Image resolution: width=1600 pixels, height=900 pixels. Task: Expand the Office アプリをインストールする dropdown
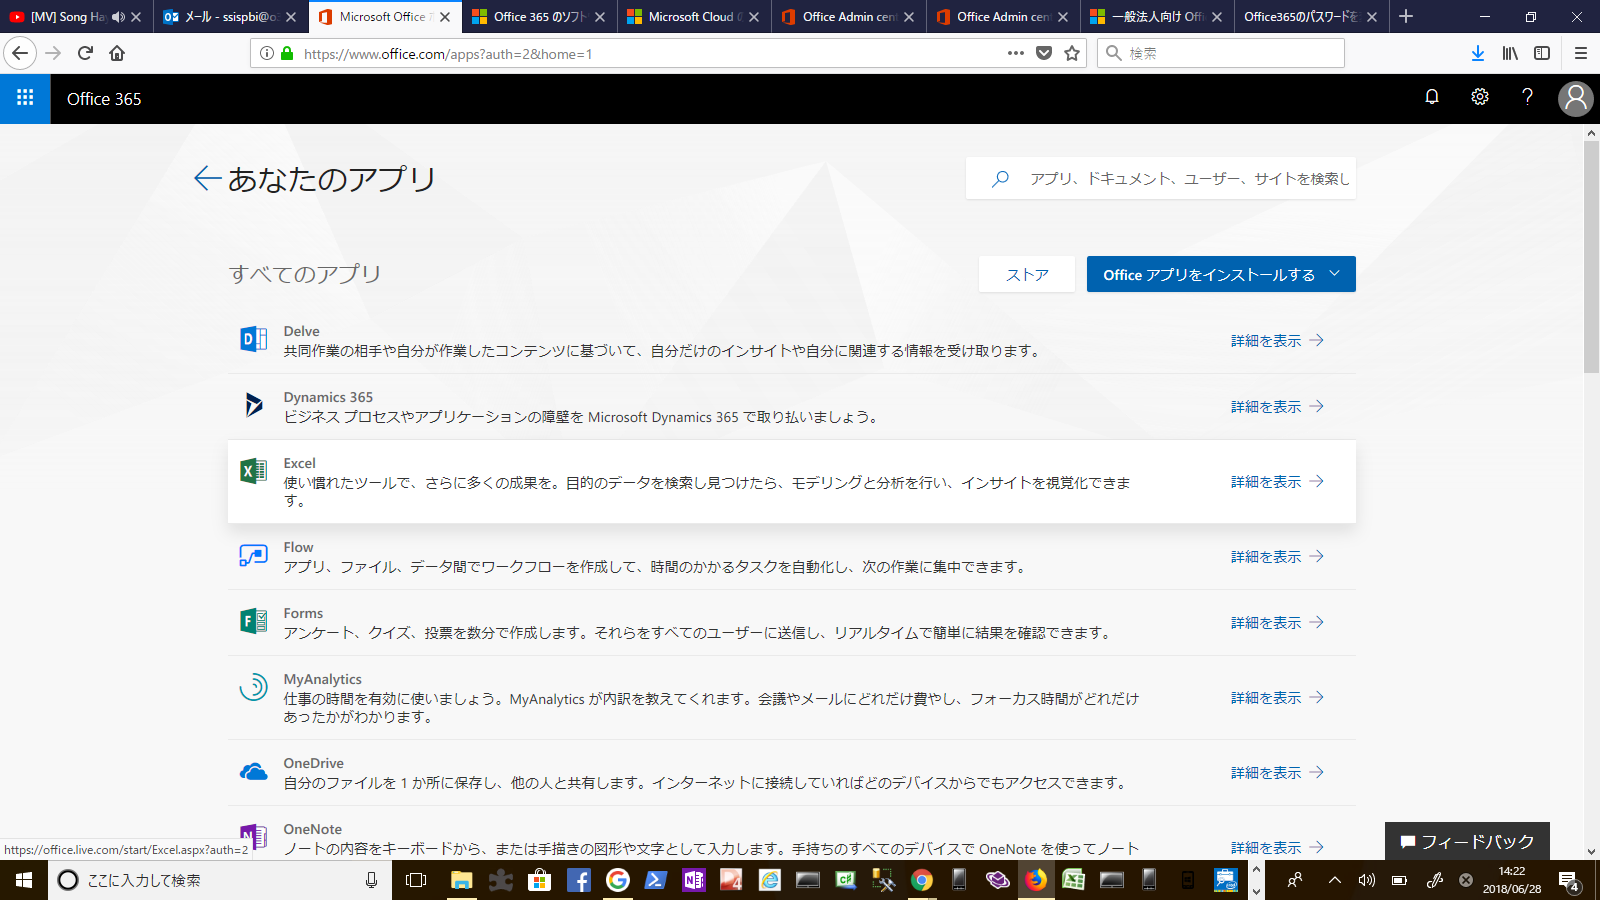click(1334, 274)
